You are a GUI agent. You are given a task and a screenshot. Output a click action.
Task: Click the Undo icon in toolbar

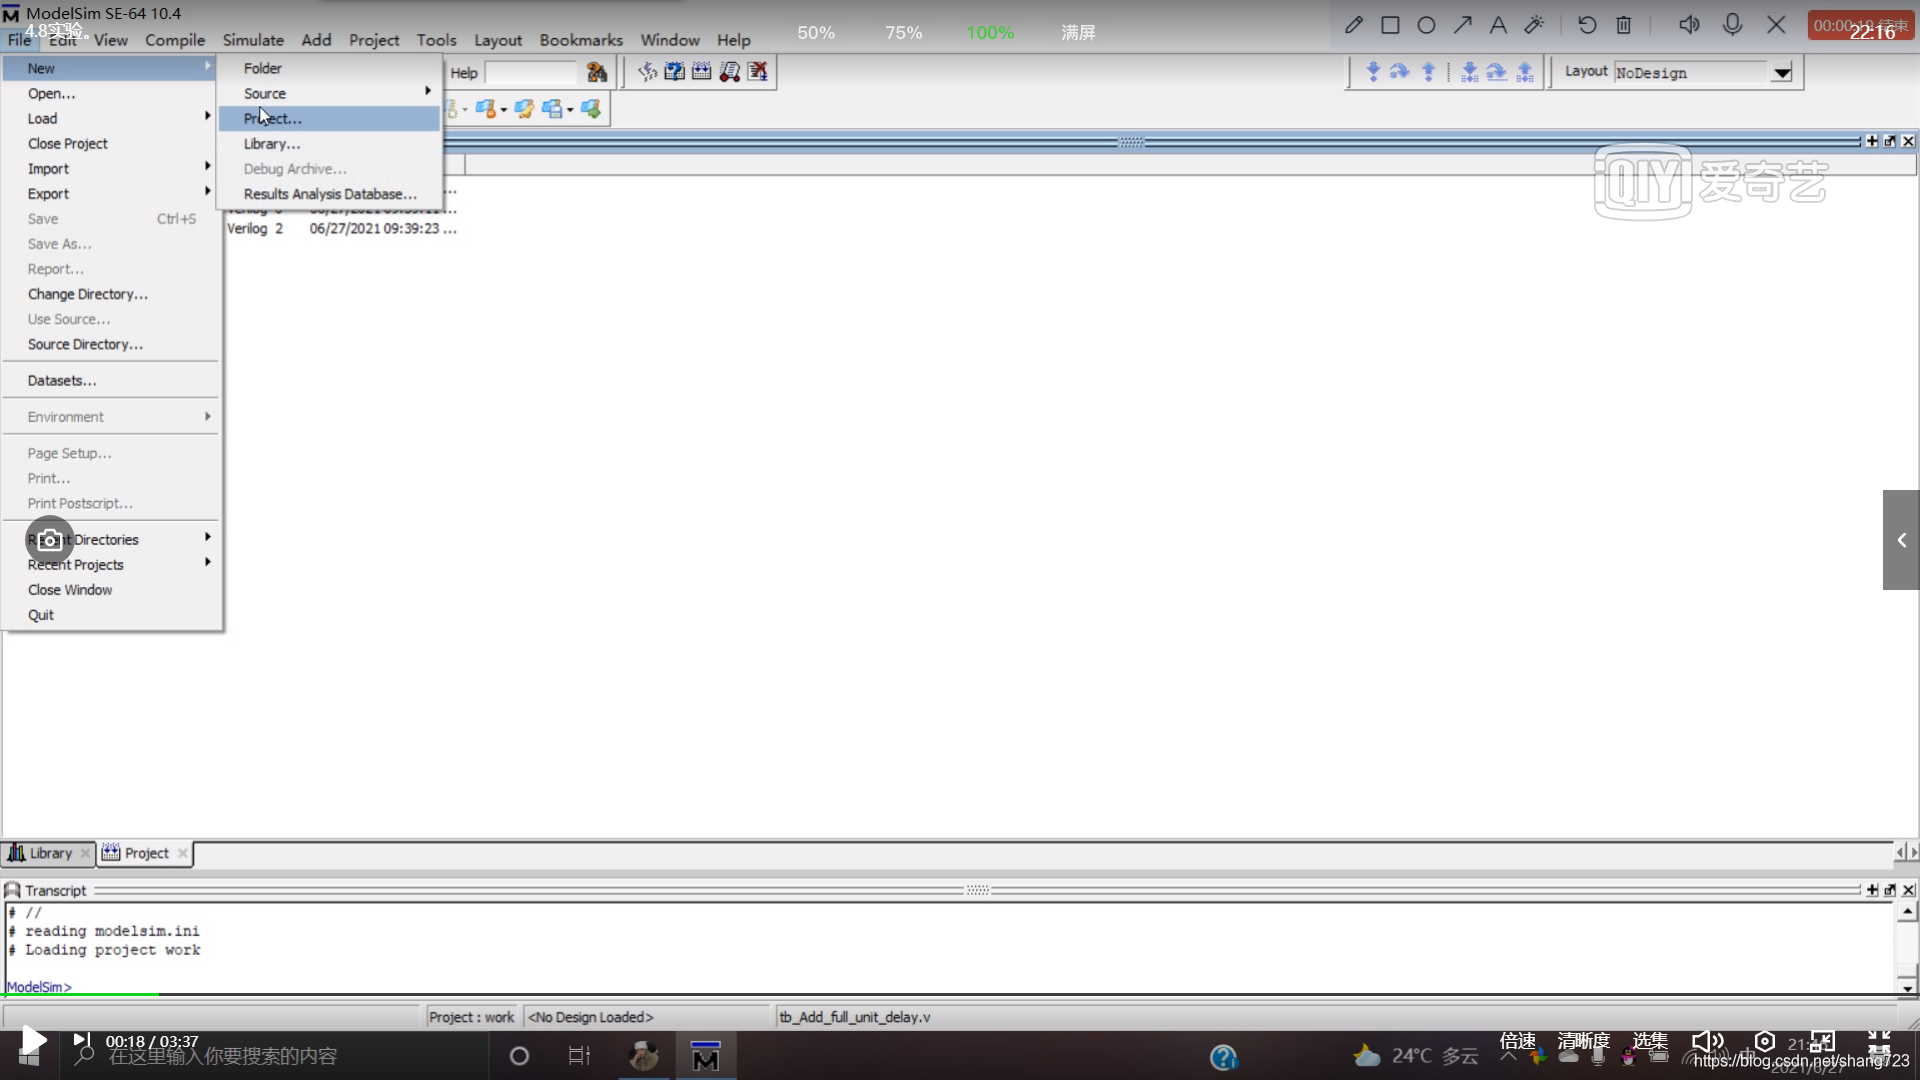(x=1588, y=26)
